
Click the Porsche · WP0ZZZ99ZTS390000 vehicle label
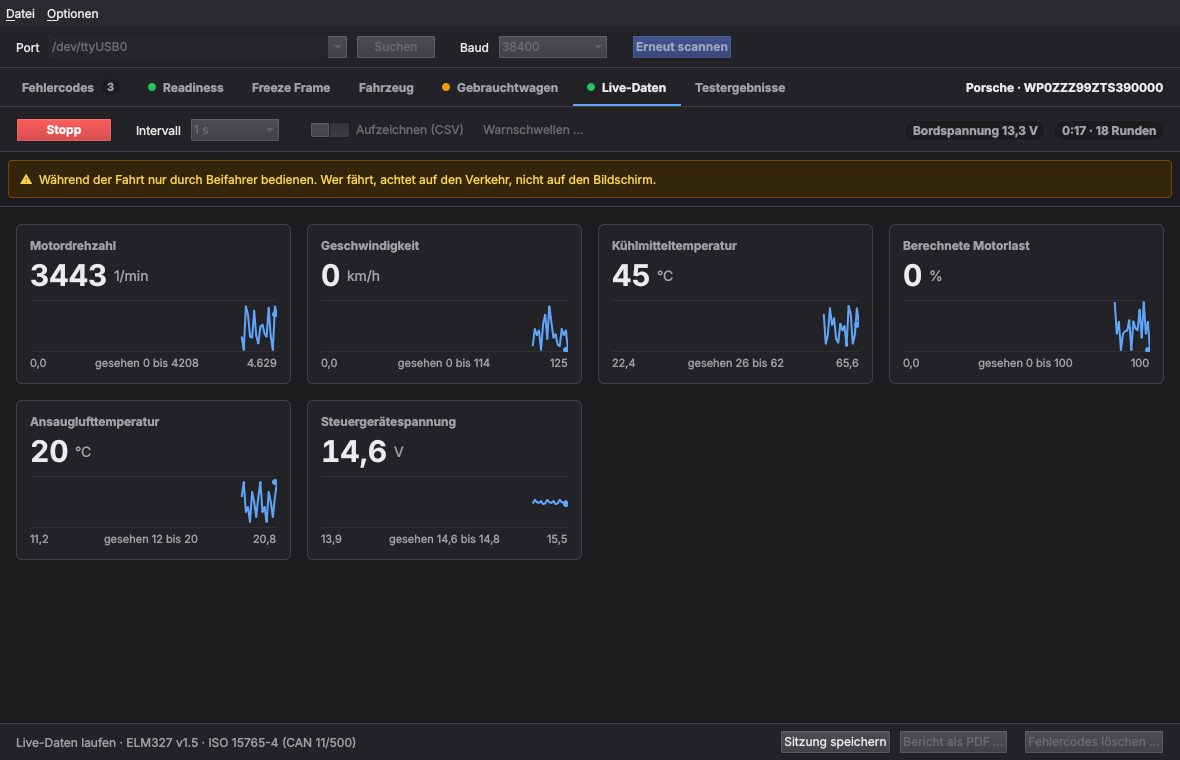[x=1064, y=87]
